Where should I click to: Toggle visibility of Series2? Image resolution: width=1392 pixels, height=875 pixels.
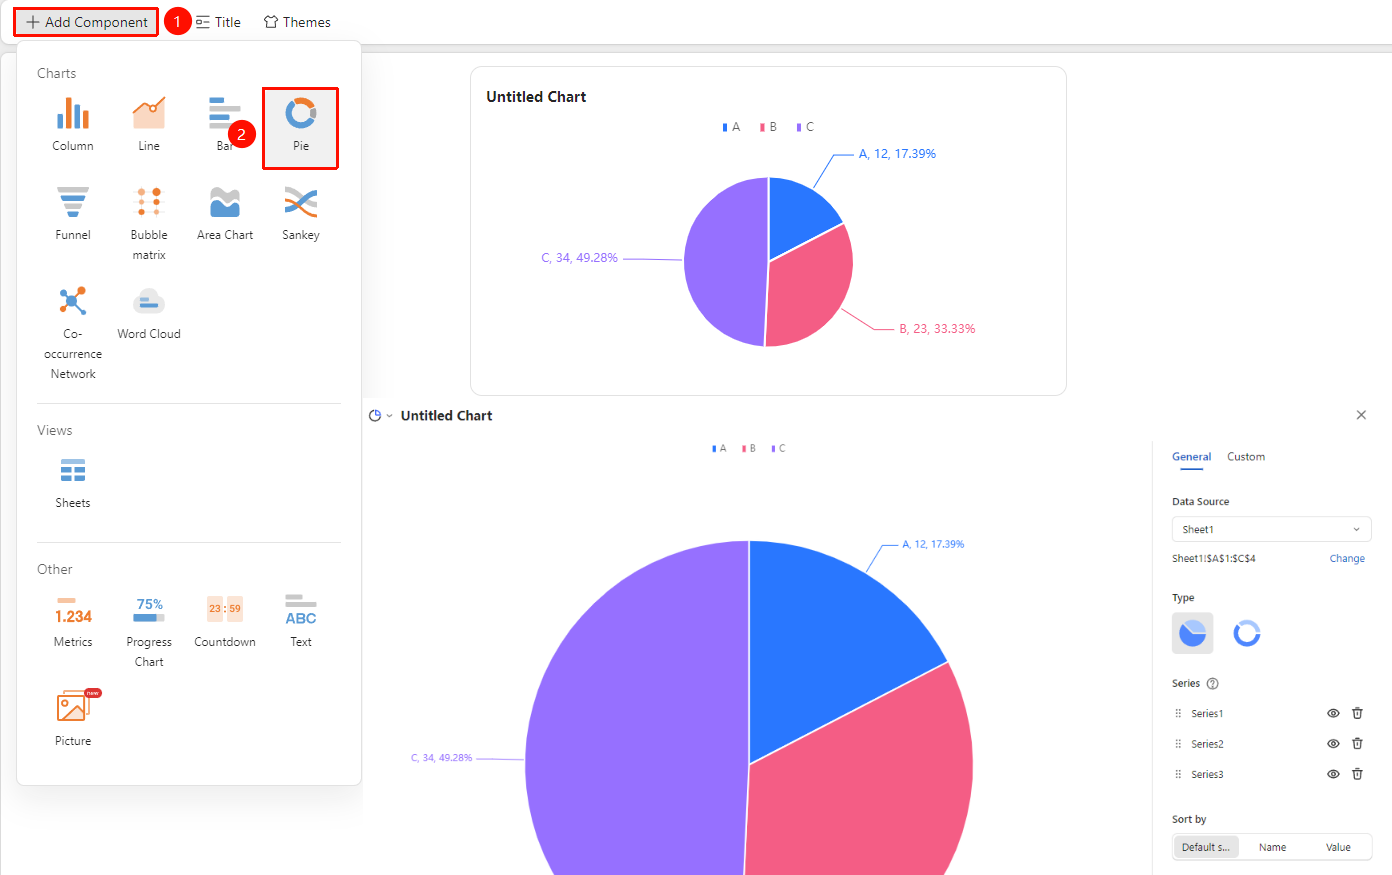(x=1333, y=743)
